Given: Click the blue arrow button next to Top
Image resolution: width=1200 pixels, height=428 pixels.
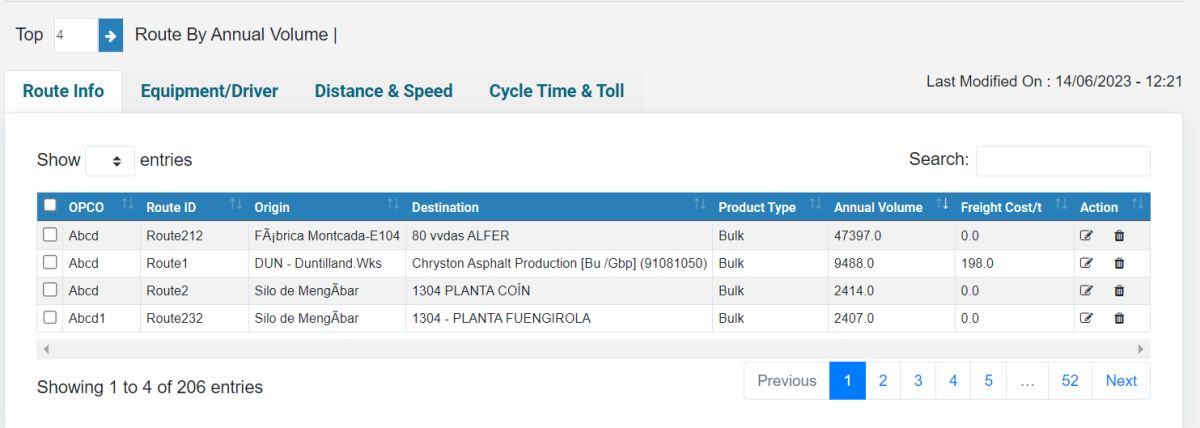Looking at the screenshot, I should (110, 35).
